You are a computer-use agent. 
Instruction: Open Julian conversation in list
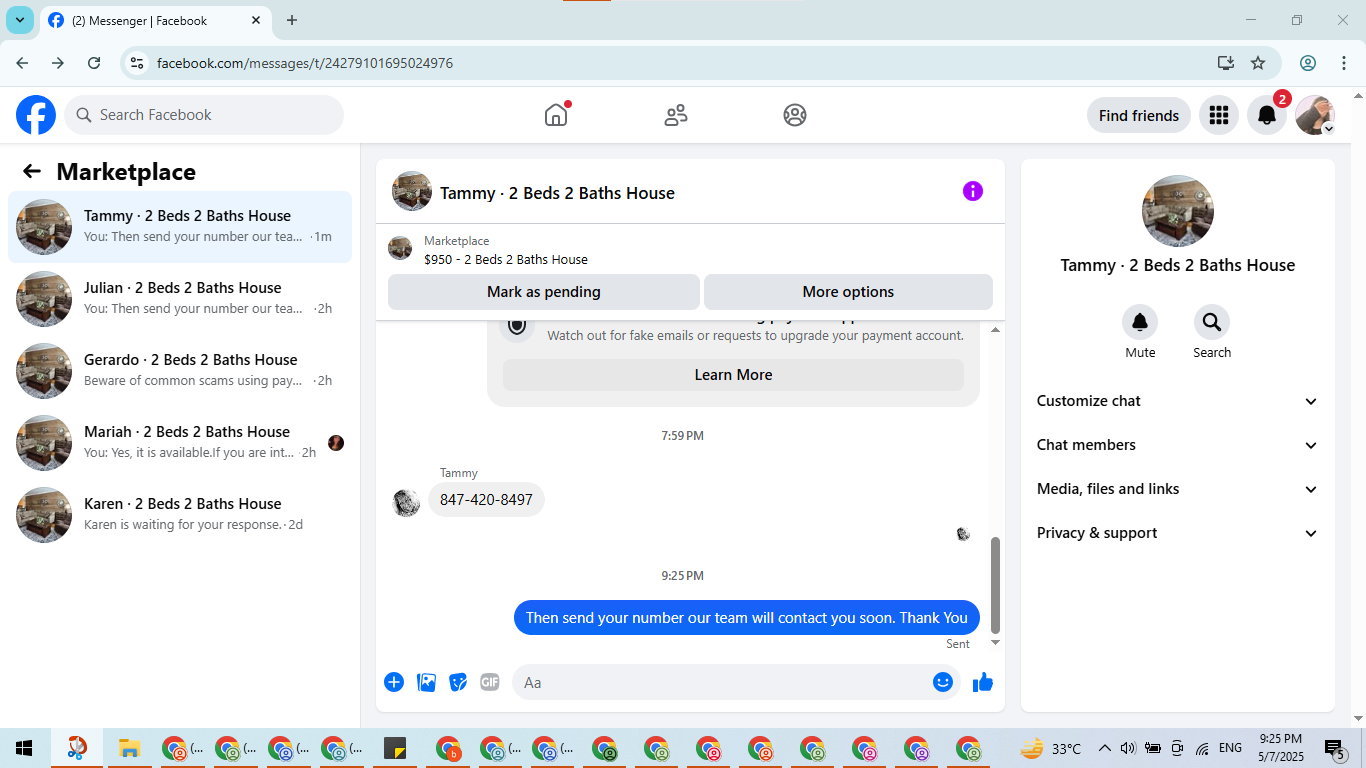point(180,299)
